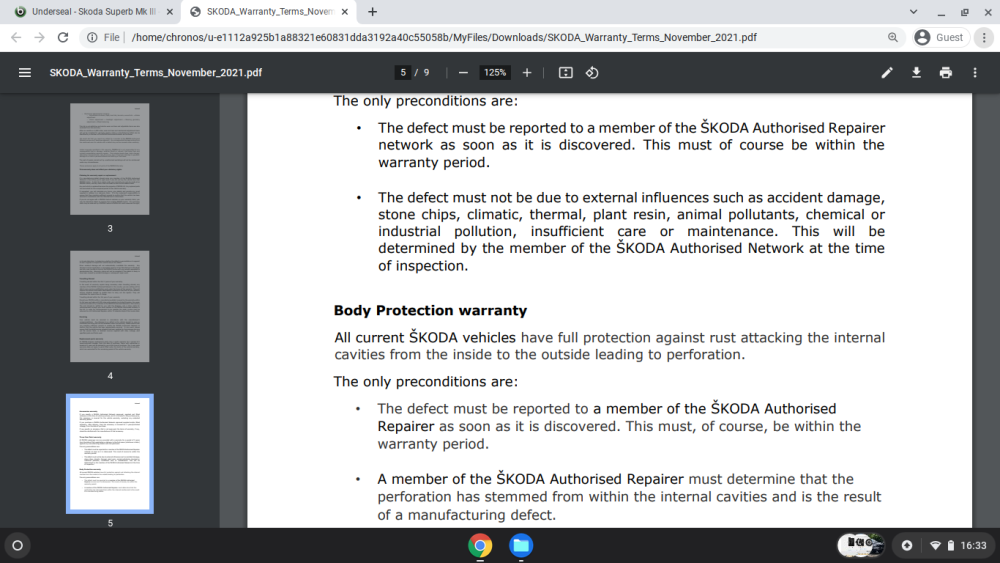Zoom out with the minus icon
Screen dimensions: 1000x563
[x=464, y=73]
